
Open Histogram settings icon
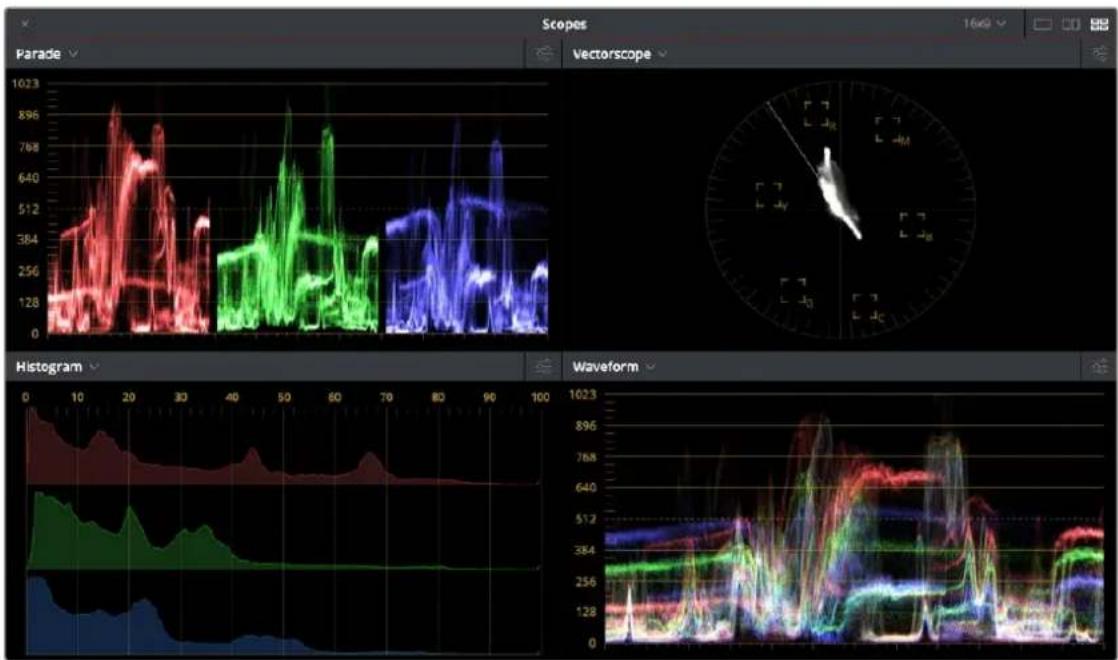[x=543, y=366]
